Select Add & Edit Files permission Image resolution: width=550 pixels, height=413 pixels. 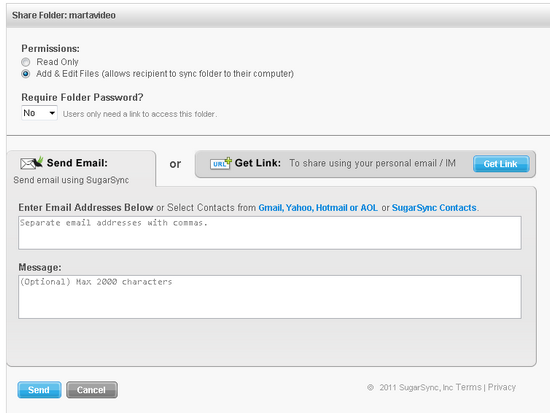25,74
